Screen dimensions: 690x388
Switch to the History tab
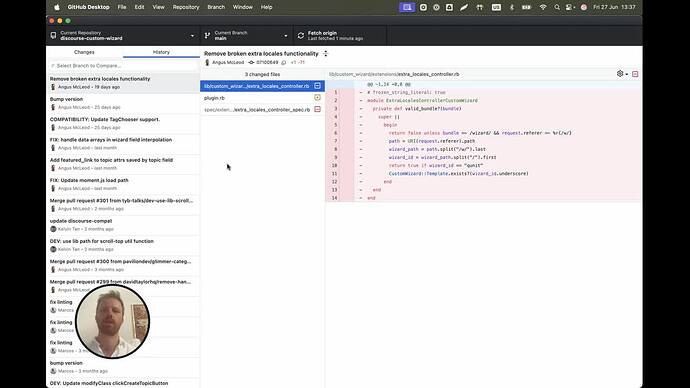[x=161, y=52]
